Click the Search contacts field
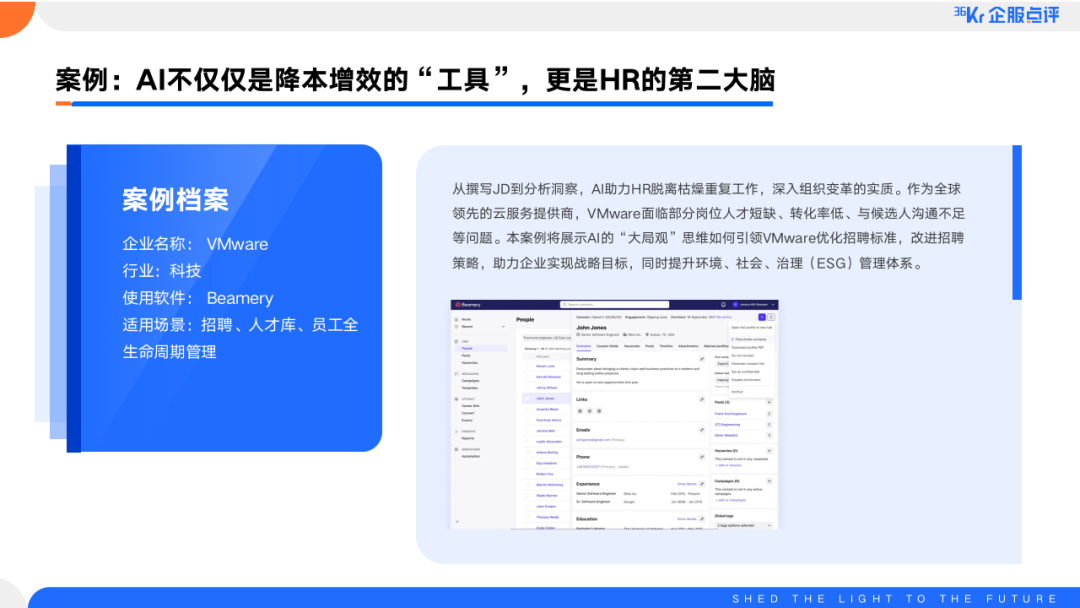1080x608 pixels. coord(614,304)
